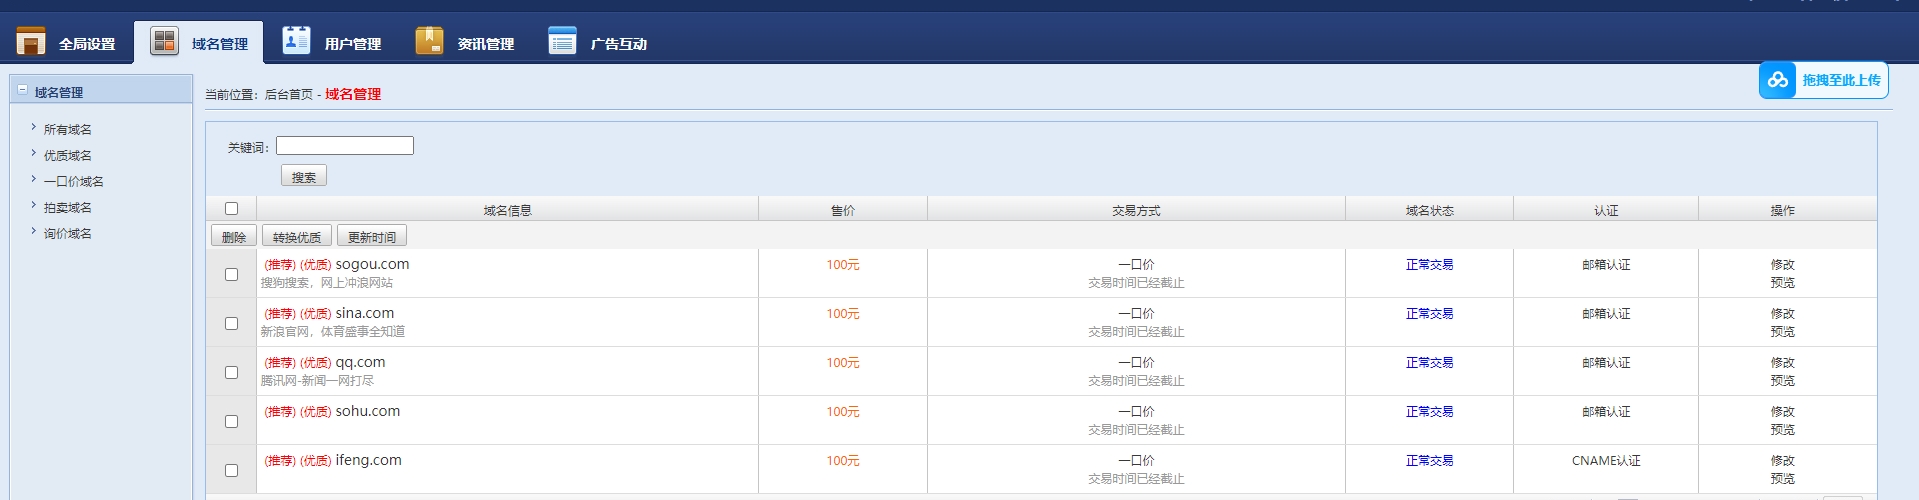Viewport: 1919px width, 500px height.
Task: Click 预览 for qq.com
Action: pyautogui.click(x=1783, y=380)
